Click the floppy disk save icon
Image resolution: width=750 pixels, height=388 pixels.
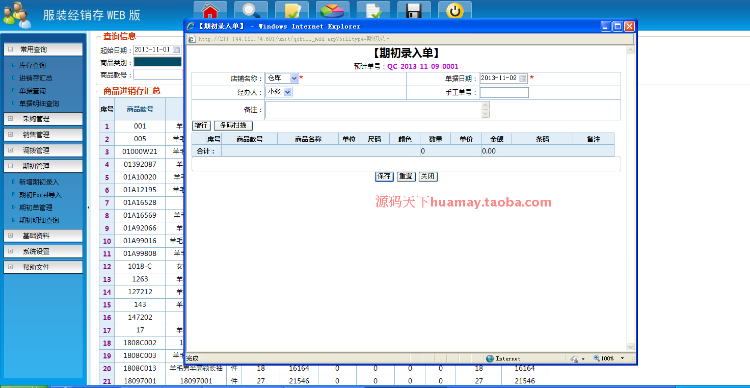(414, 11)
